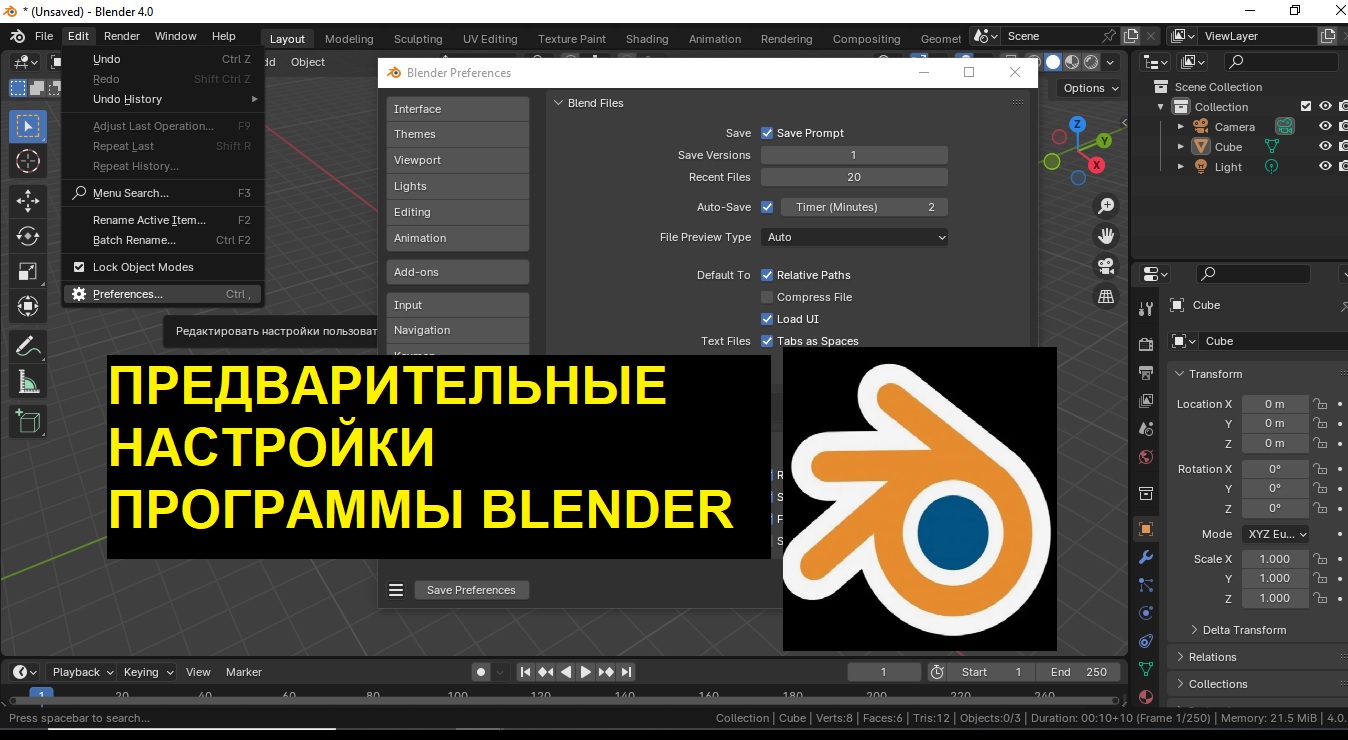Select the Transform tool
Screen dimensions: 1348x740
click(28, 306)
